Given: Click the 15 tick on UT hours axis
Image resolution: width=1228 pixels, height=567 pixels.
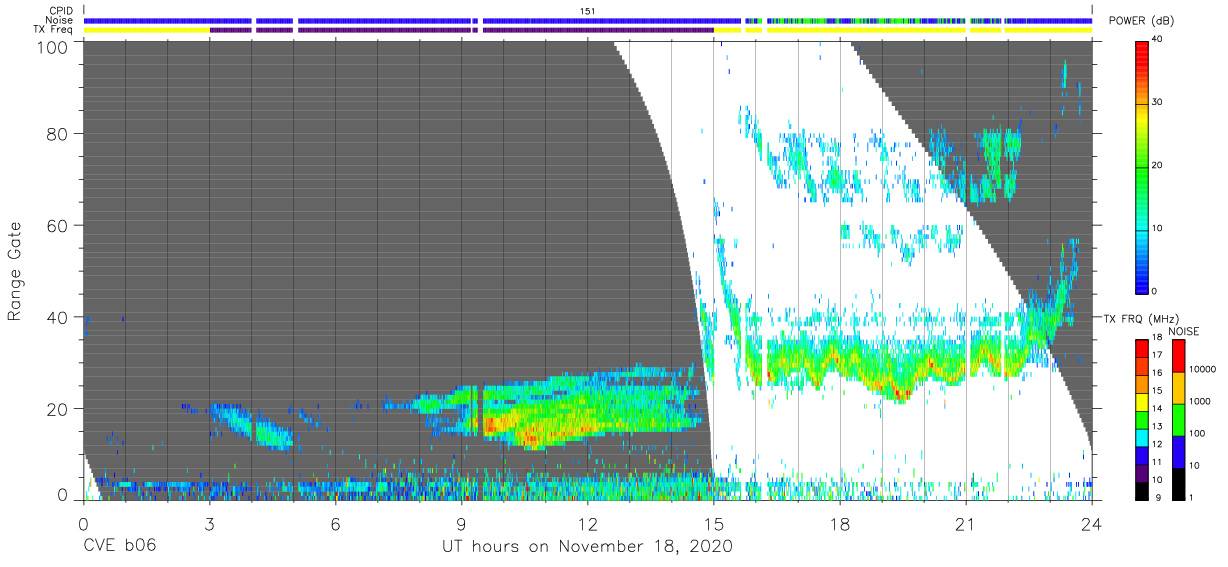Looking at the screenshot, I should coord(713,523).
